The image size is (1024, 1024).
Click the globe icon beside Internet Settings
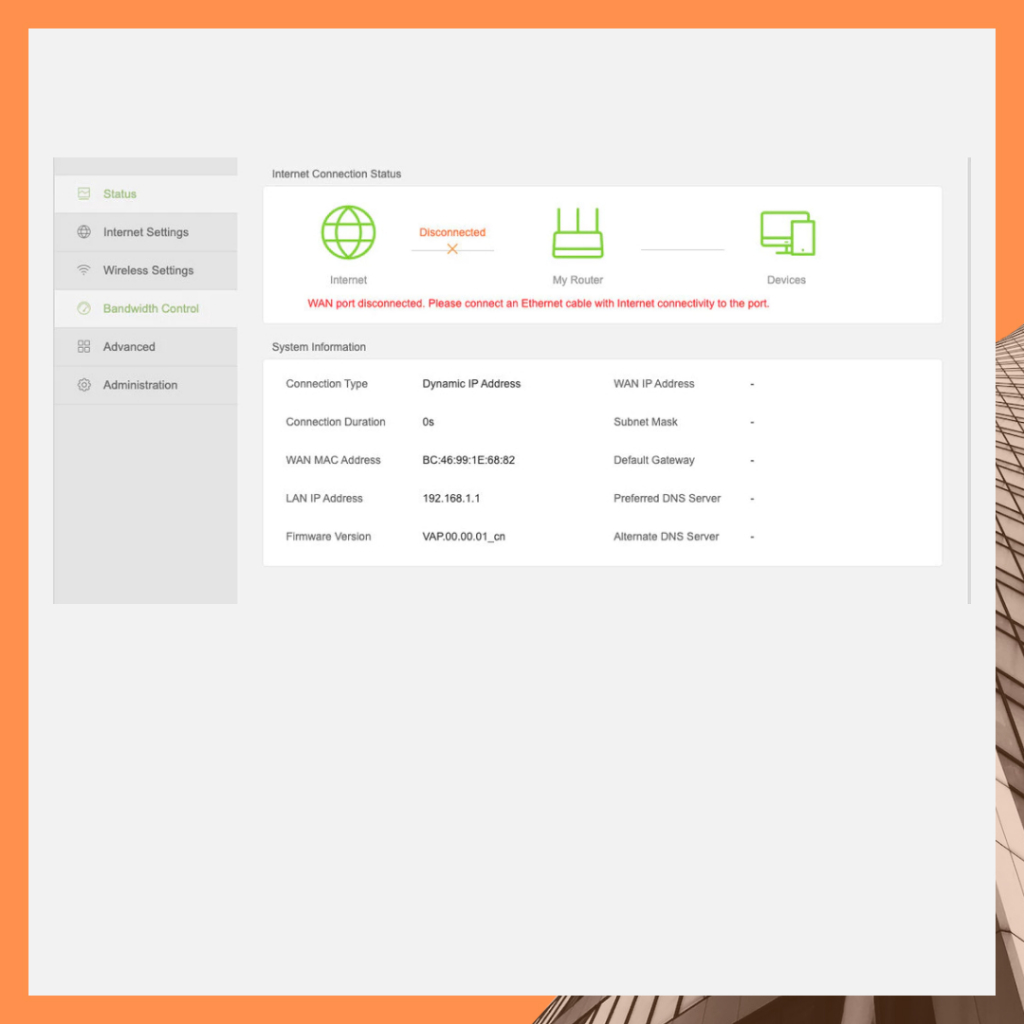point(84,232)
